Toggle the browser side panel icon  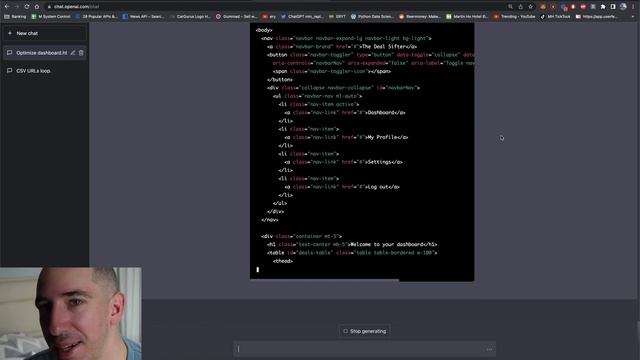(613, 7)
